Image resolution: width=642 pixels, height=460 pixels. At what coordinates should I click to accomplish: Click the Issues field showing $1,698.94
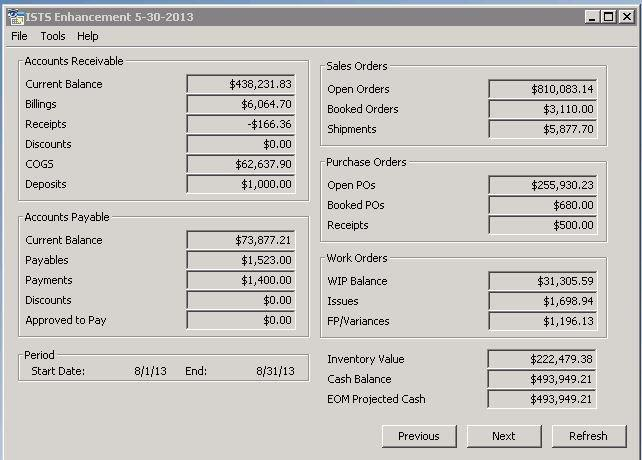(543, 301)
